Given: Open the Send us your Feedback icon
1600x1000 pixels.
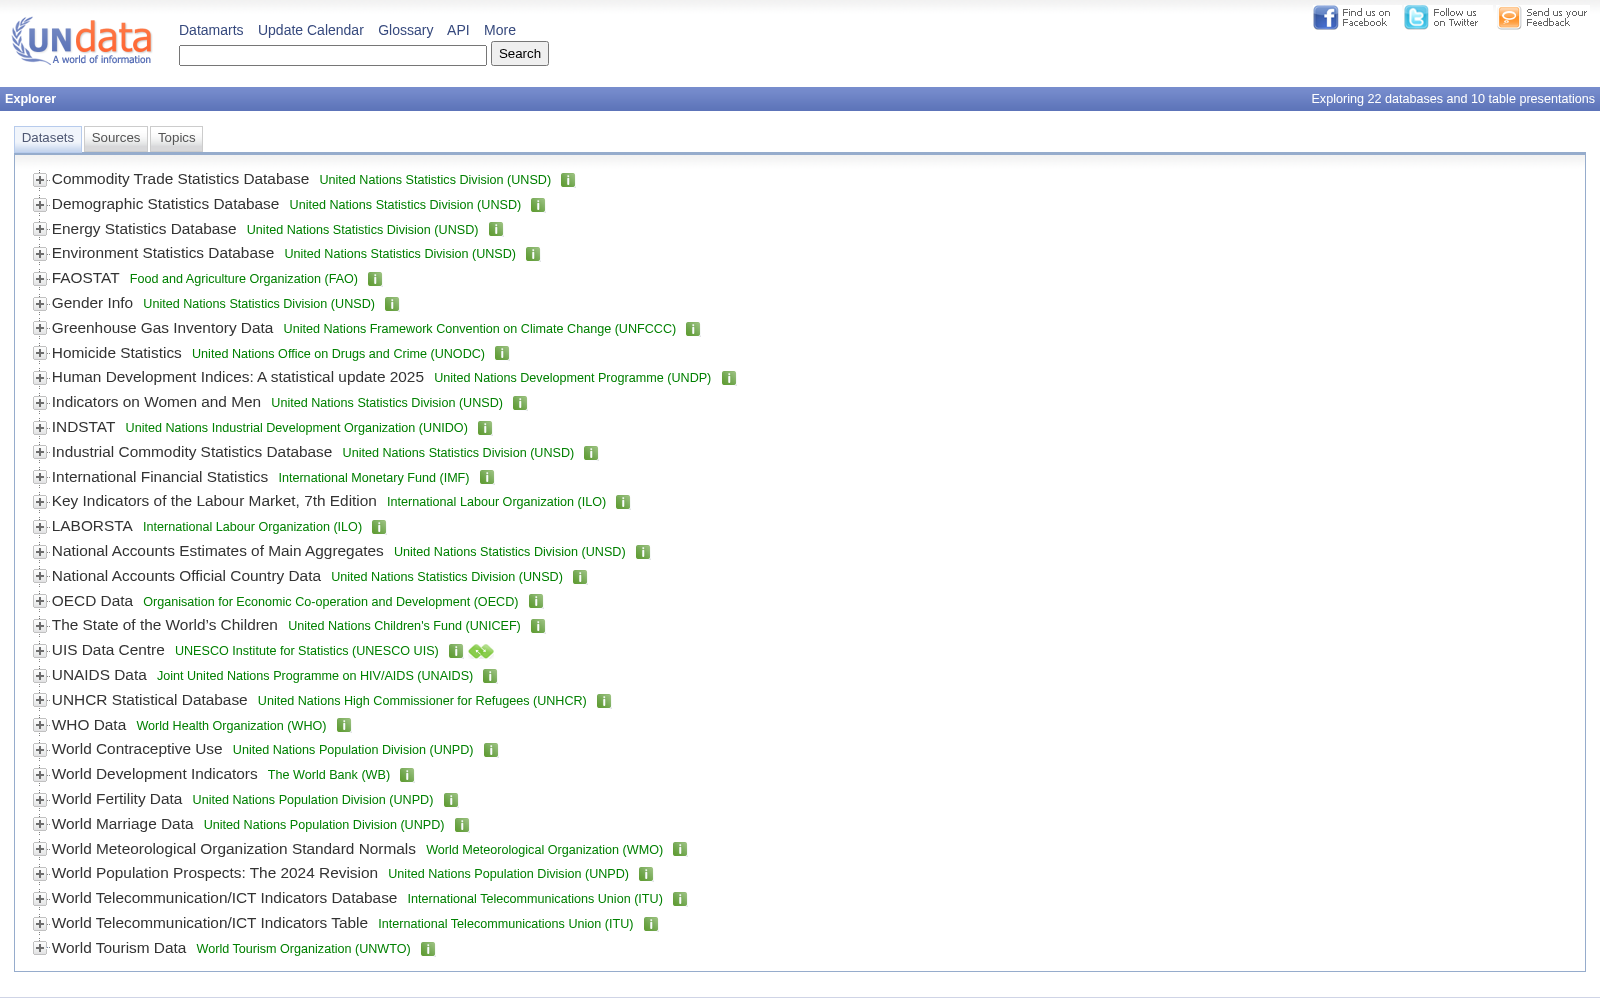Looking at the screenshot, I should (1542, 18).
